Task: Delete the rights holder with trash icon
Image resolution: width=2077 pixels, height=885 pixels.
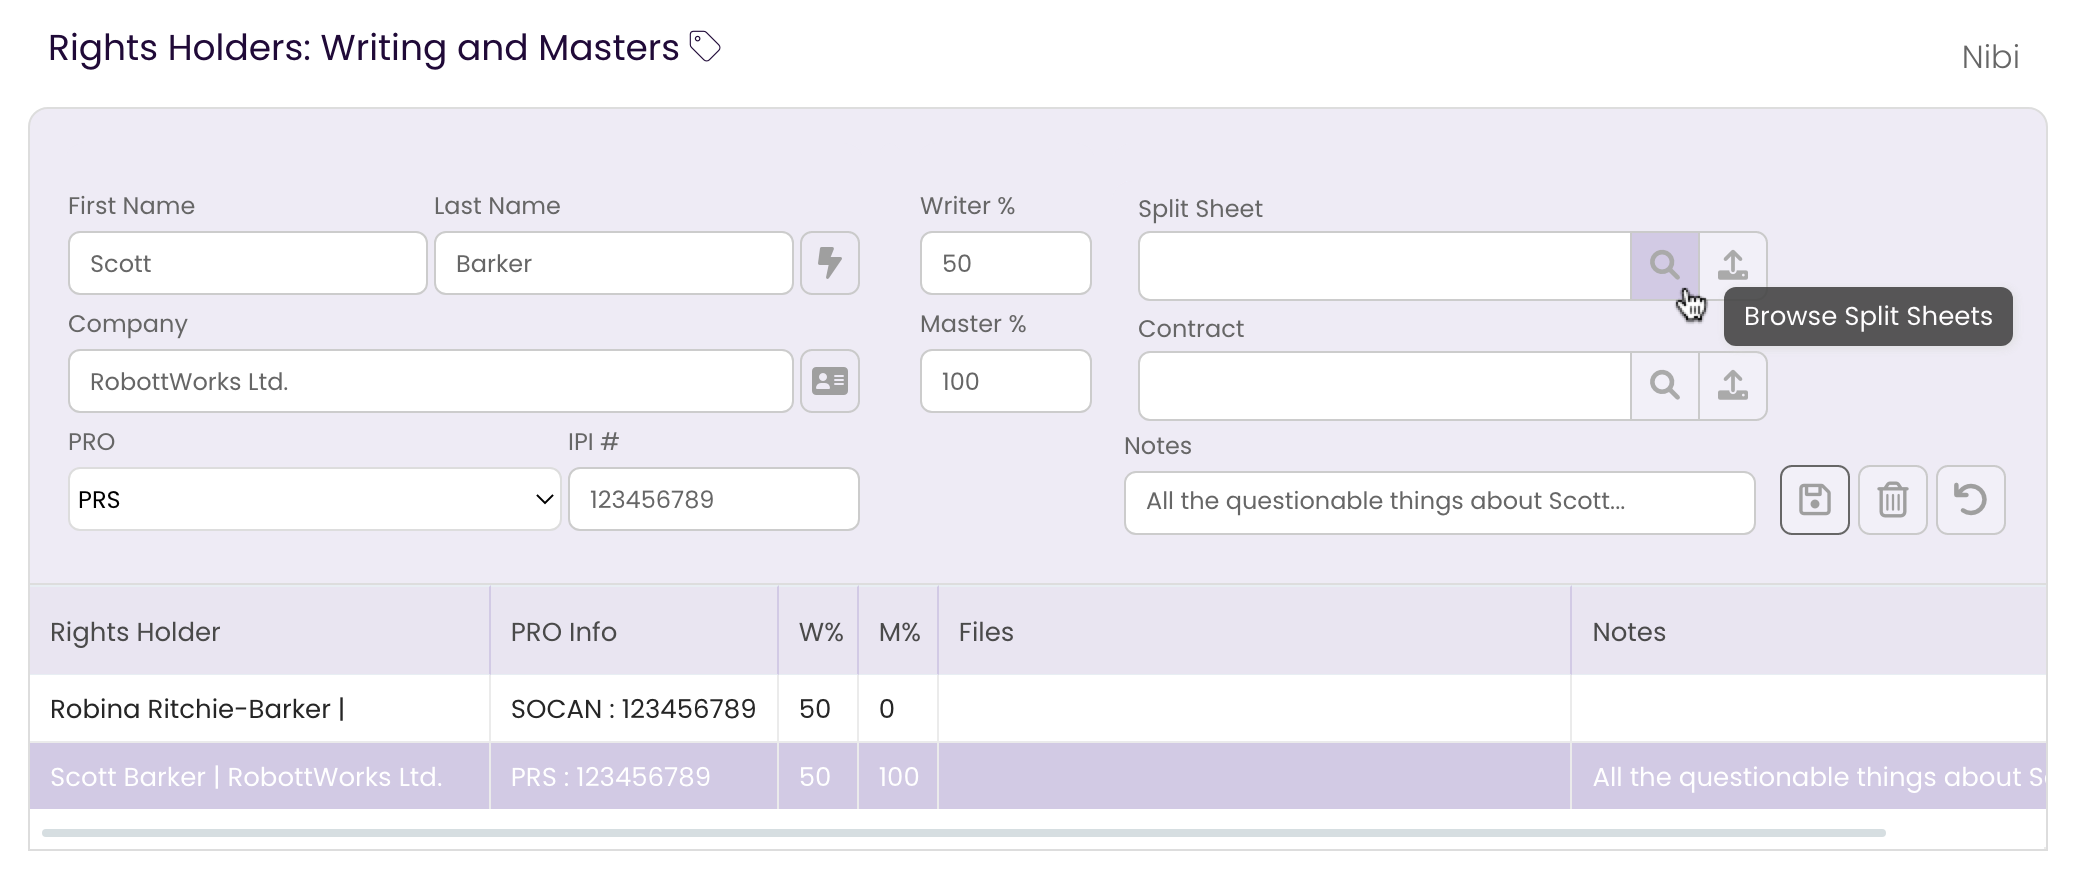Action: coord(1893,500)
